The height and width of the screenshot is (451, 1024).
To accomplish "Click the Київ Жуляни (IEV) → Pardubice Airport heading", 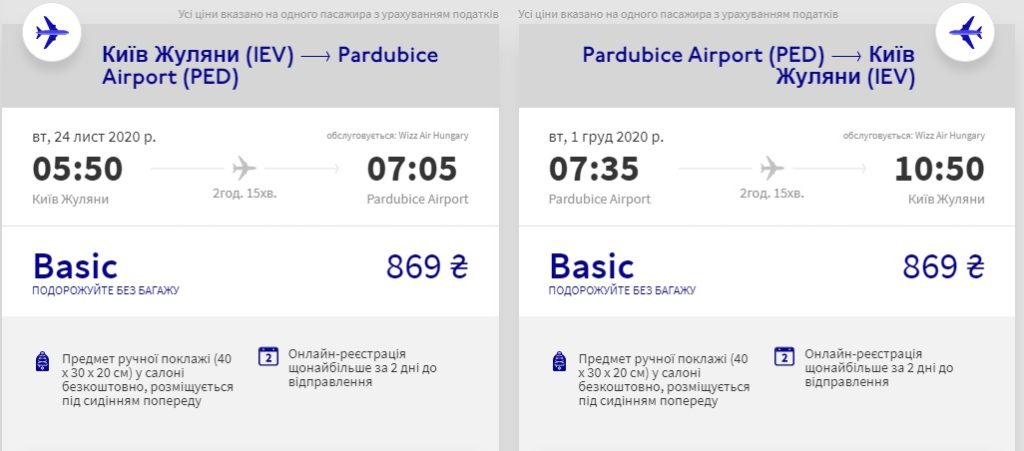I will 270,66.
